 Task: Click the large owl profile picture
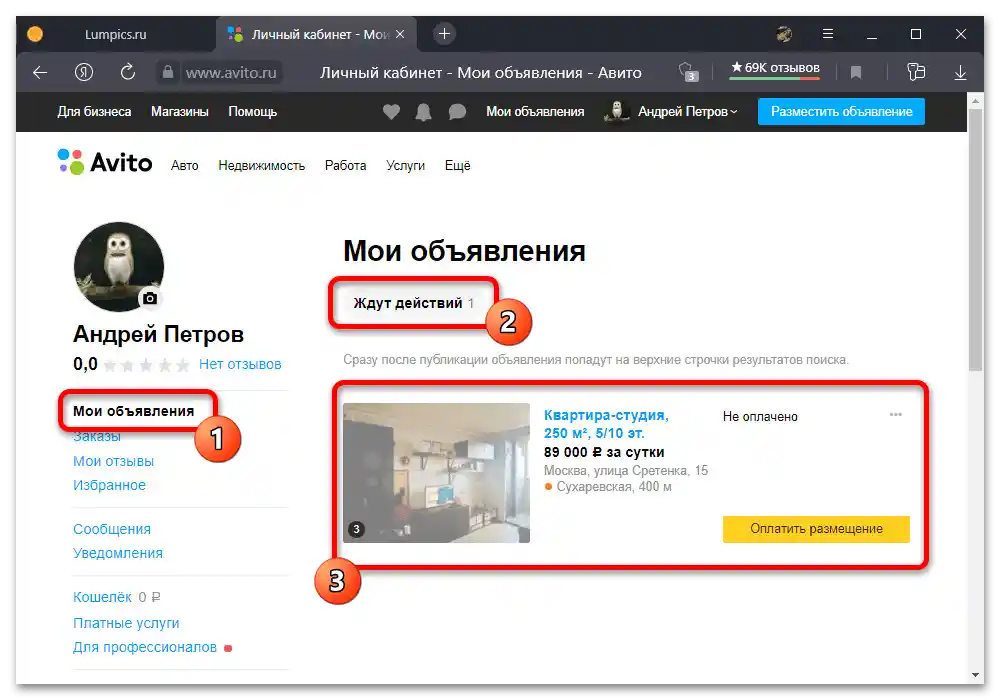pyautogui.click(x=119, y=266)
